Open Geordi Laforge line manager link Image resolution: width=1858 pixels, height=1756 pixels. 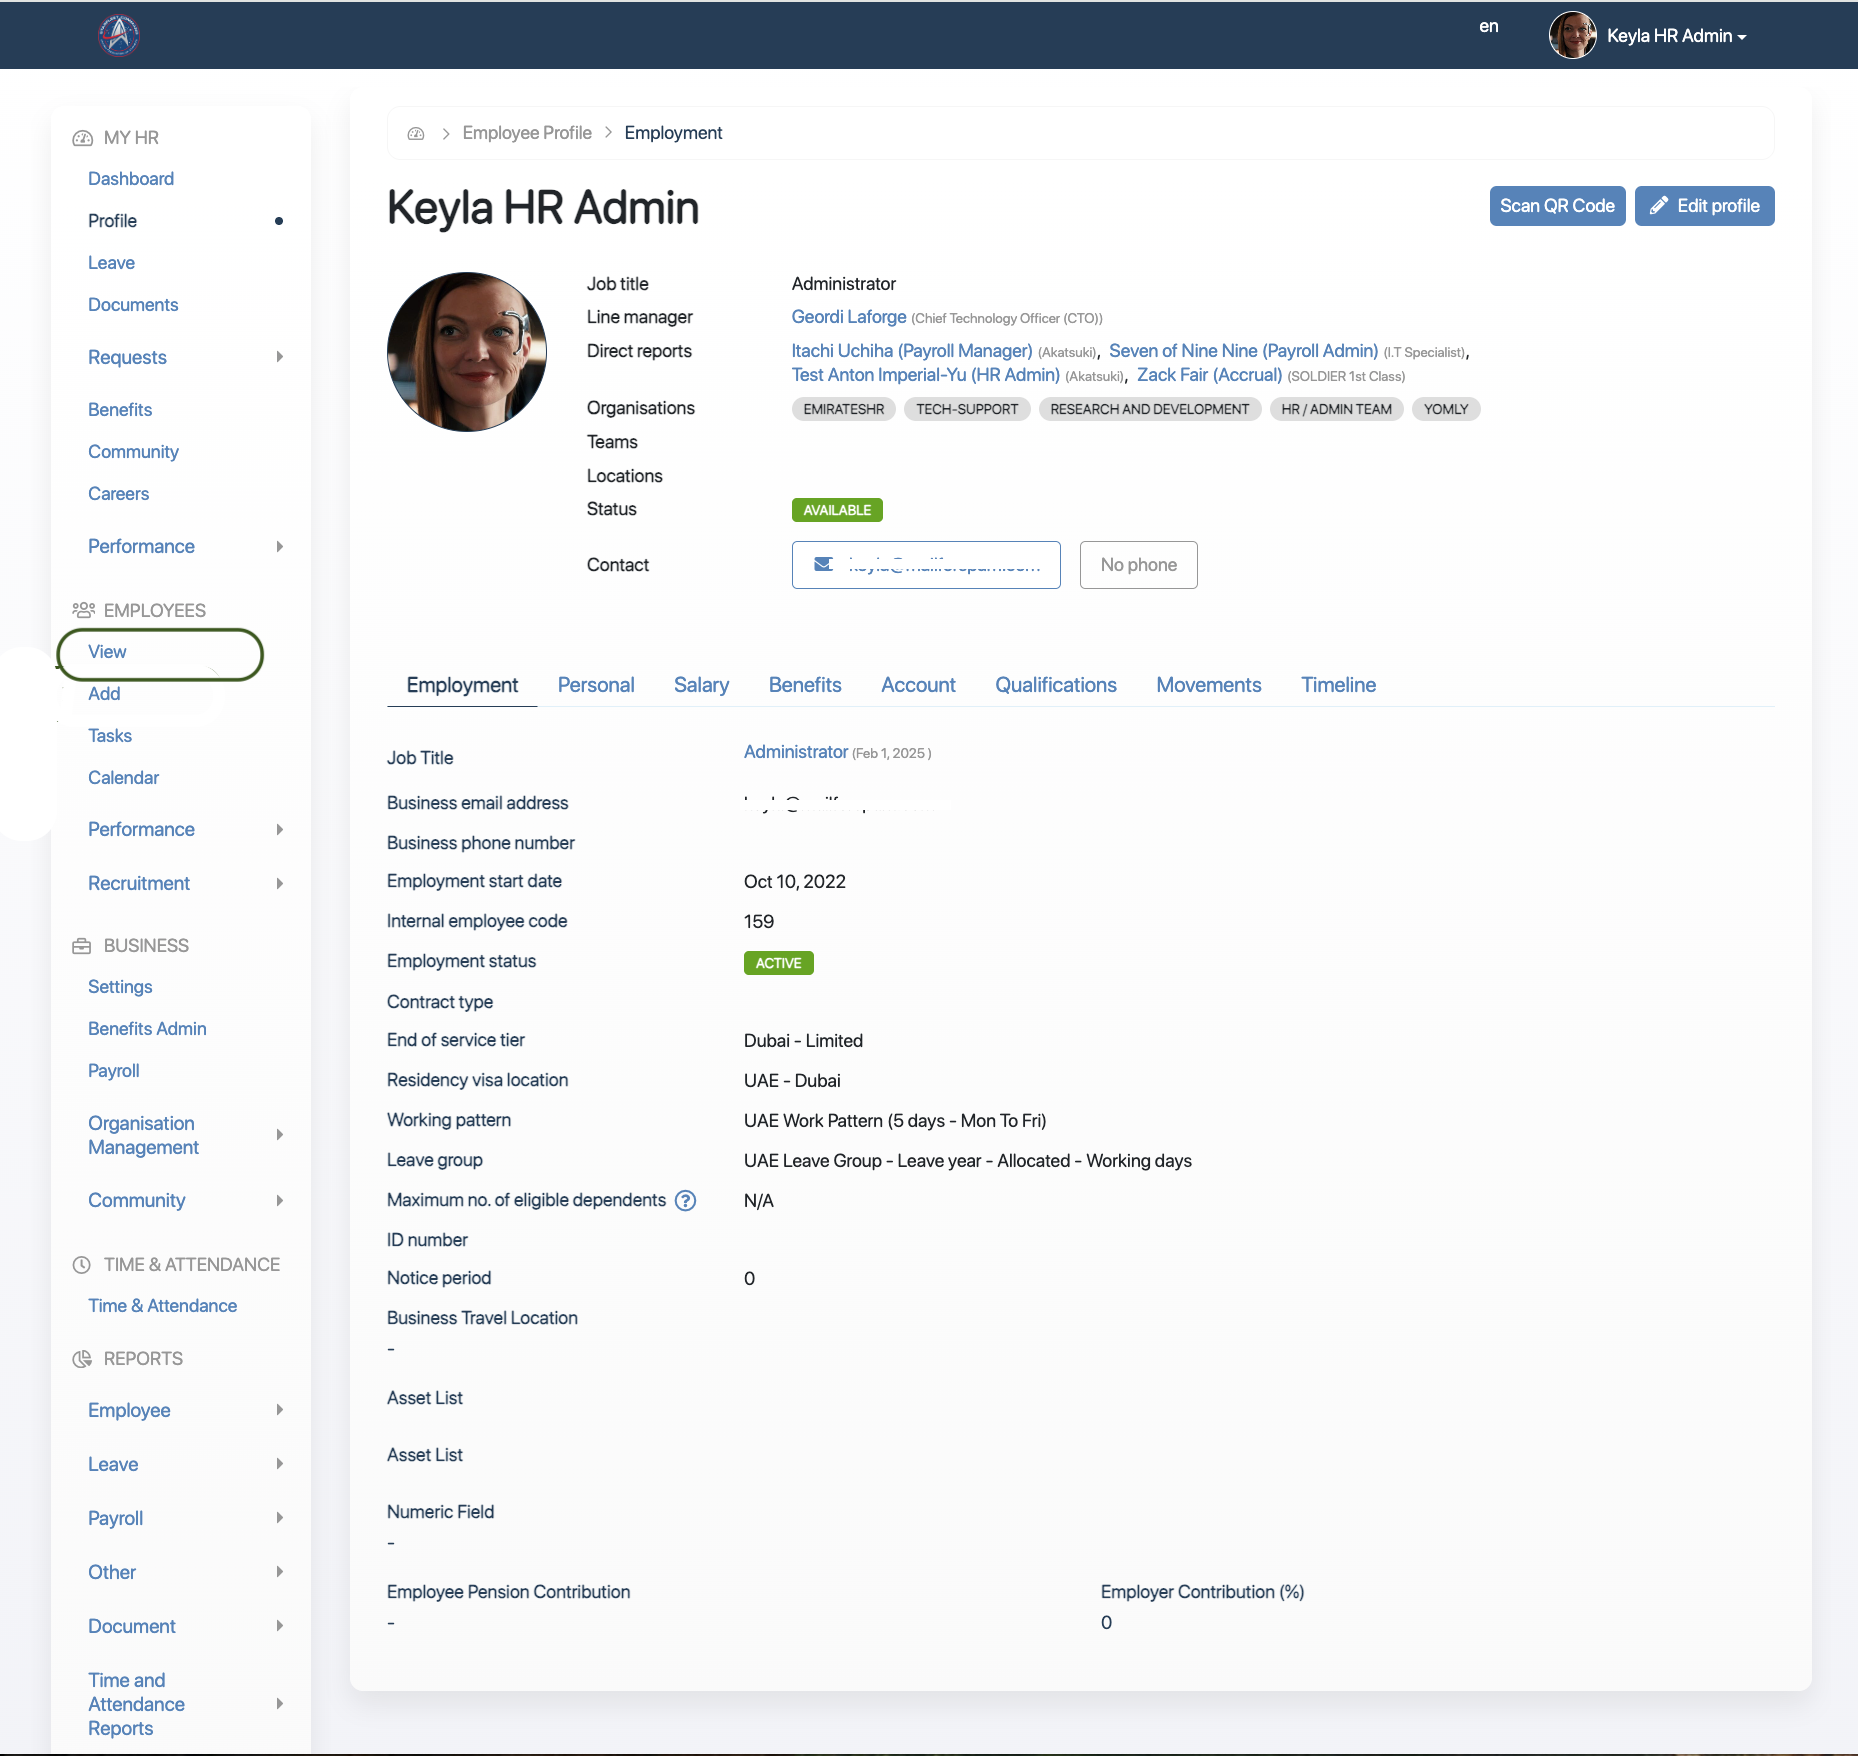tap(848, 317)
